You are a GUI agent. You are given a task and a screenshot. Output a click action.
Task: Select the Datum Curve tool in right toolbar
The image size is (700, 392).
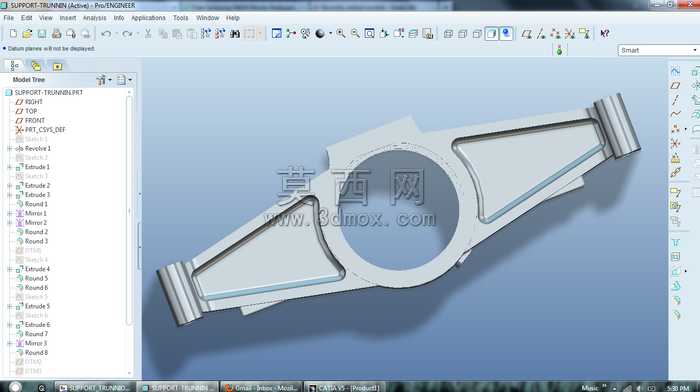tap(675, 114)
